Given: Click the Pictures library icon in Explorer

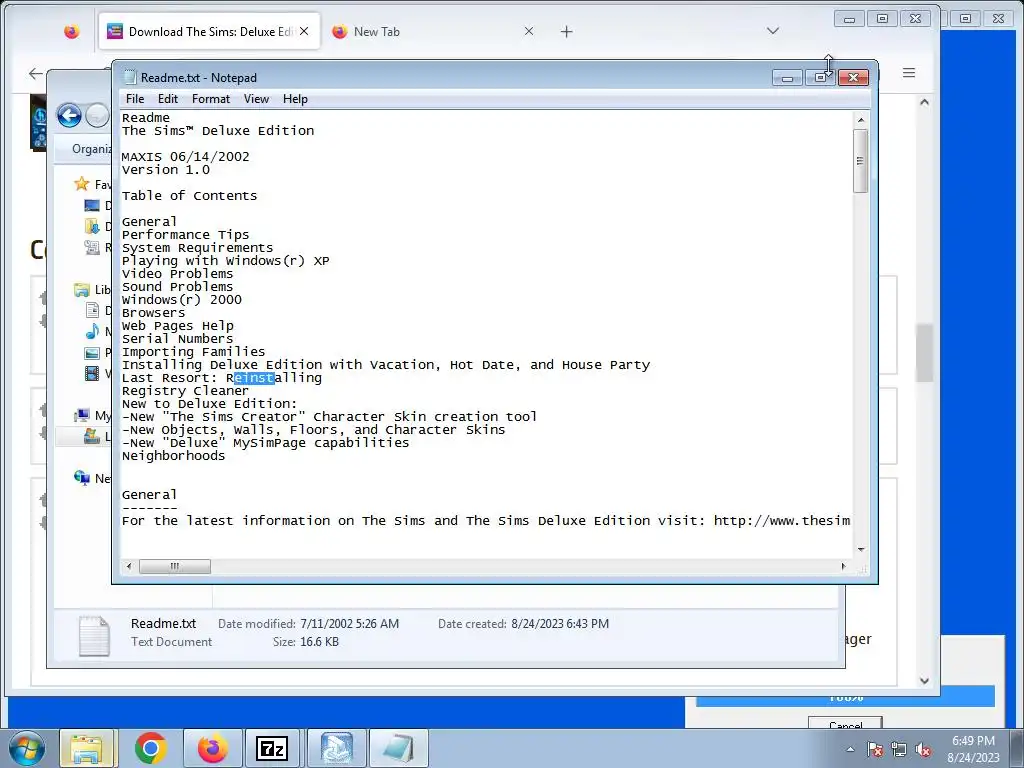Looking at the screenshot, I should point(92,353).
